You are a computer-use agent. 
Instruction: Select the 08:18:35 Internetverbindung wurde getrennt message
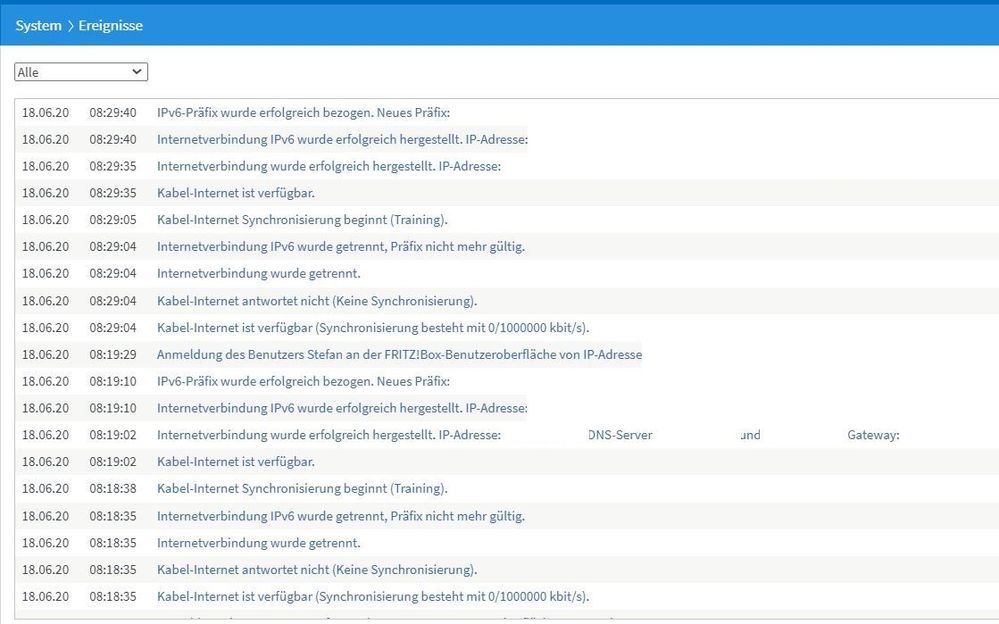click(x=259, y=543)
